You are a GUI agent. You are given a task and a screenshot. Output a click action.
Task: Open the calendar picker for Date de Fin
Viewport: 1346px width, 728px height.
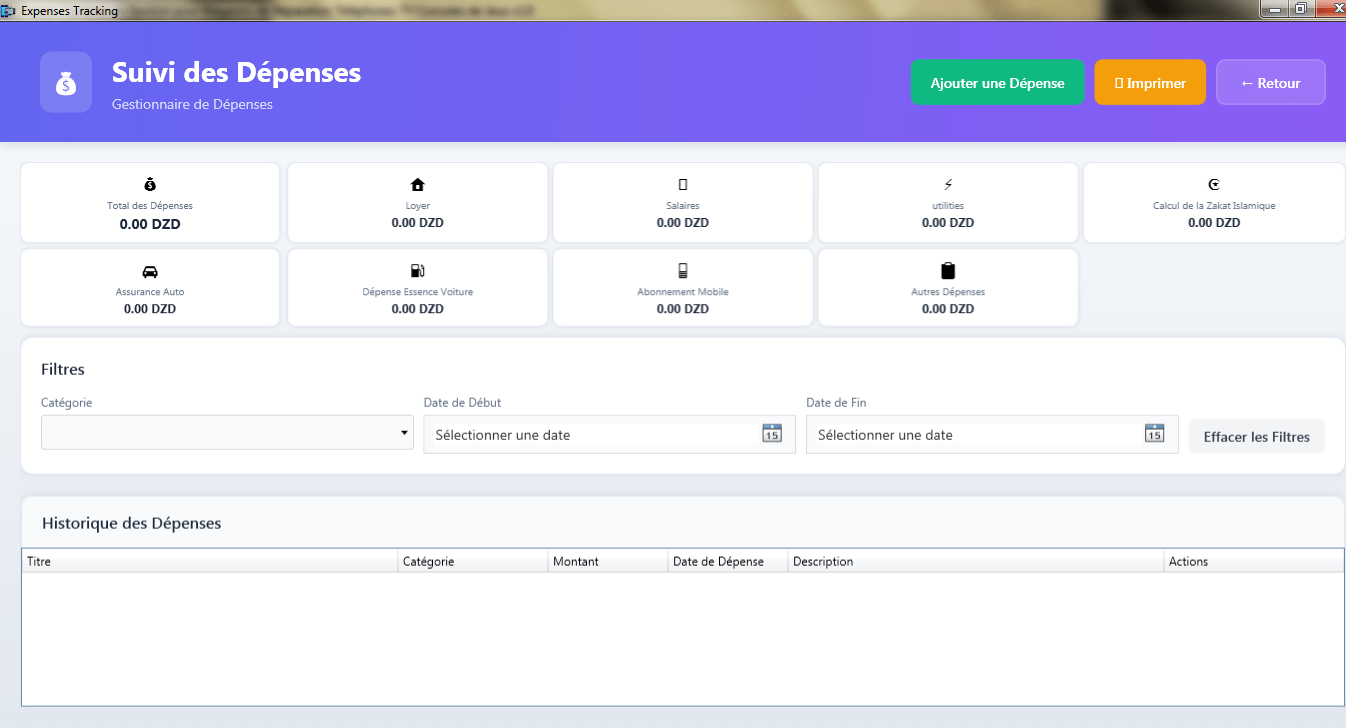1154,434
